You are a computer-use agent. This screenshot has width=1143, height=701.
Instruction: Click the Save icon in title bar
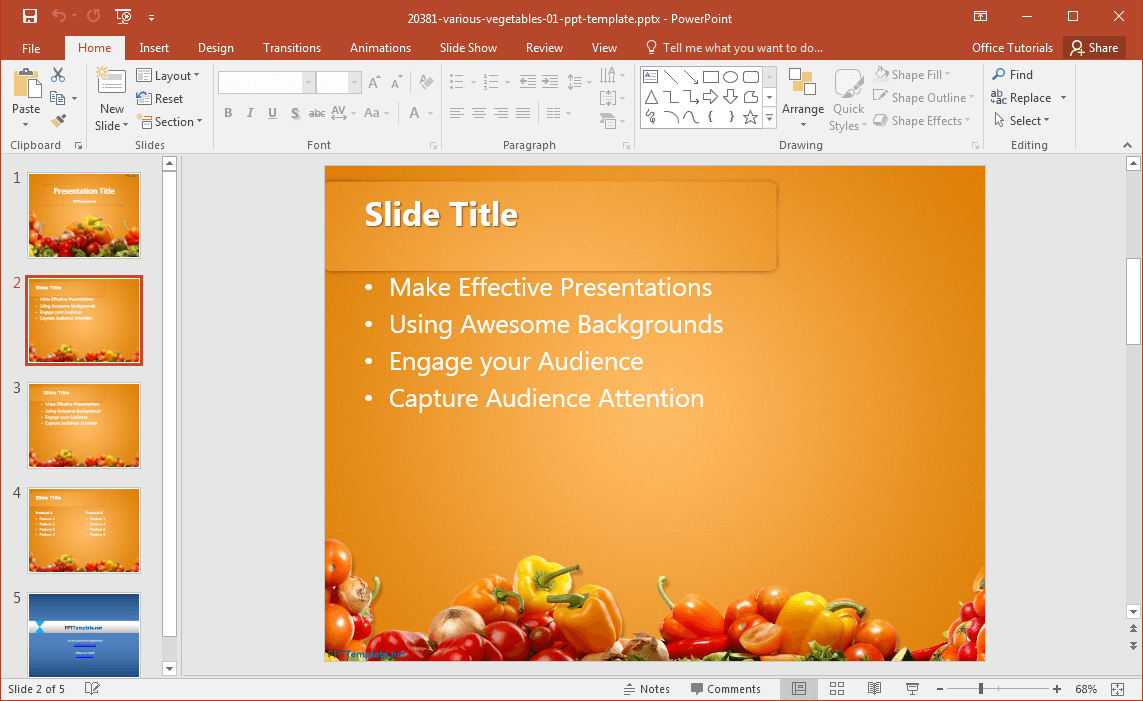click(x=29, y=16)
